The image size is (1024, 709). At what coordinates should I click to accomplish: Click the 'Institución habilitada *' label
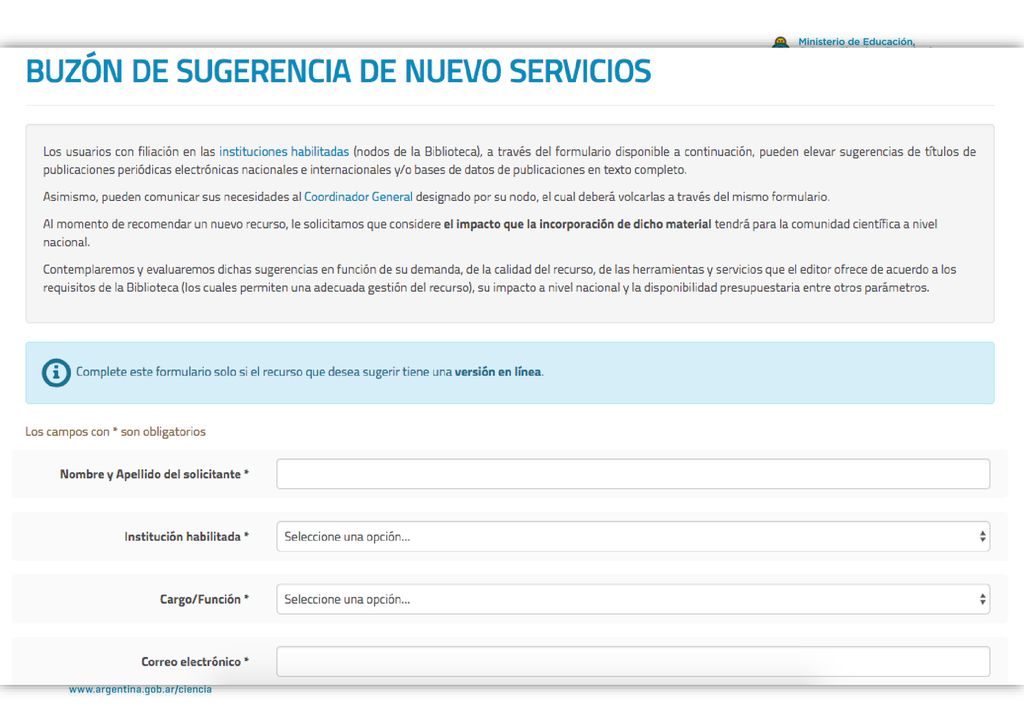pyautogui.click(x=187, y=537)
